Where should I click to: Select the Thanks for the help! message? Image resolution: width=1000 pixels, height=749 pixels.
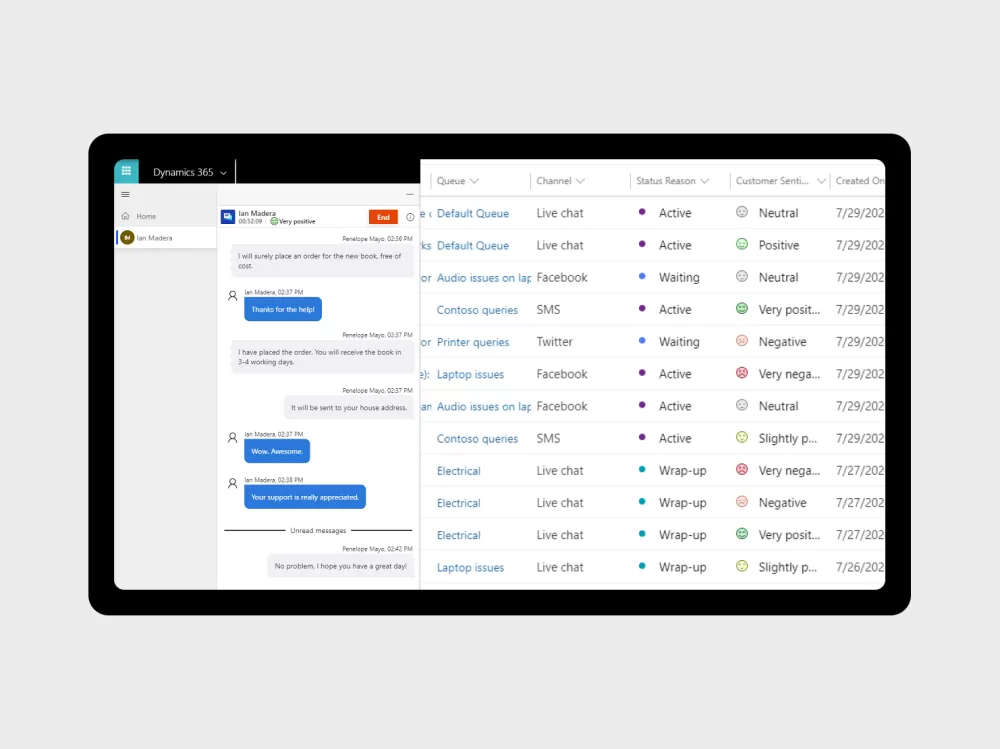pyautogui.click(x=283, y=309)
